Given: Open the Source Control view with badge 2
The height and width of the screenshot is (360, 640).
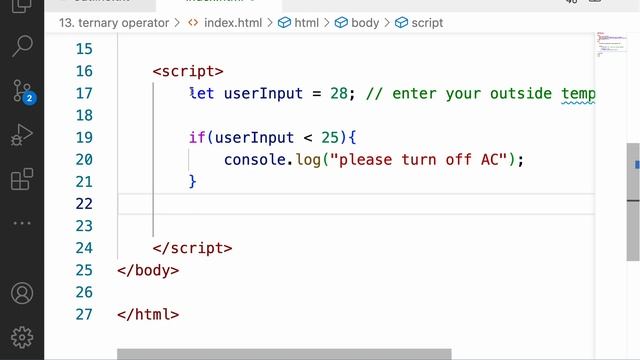Looking at the screenshot, I should [24, 91].
